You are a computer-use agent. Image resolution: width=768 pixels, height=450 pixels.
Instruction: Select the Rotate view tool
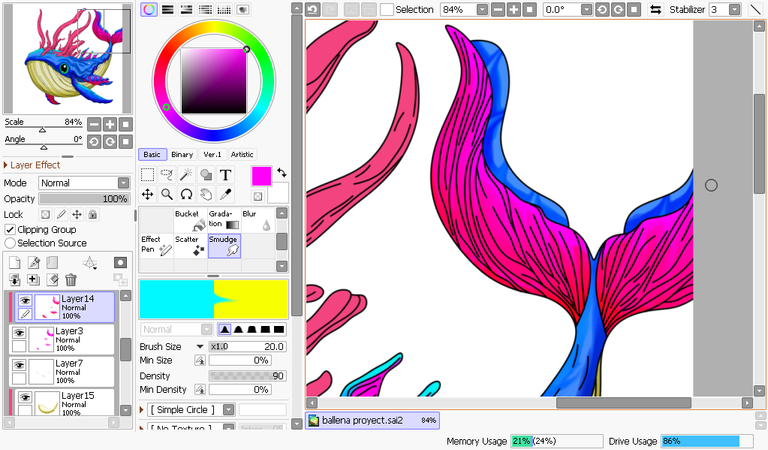[186, 194]
